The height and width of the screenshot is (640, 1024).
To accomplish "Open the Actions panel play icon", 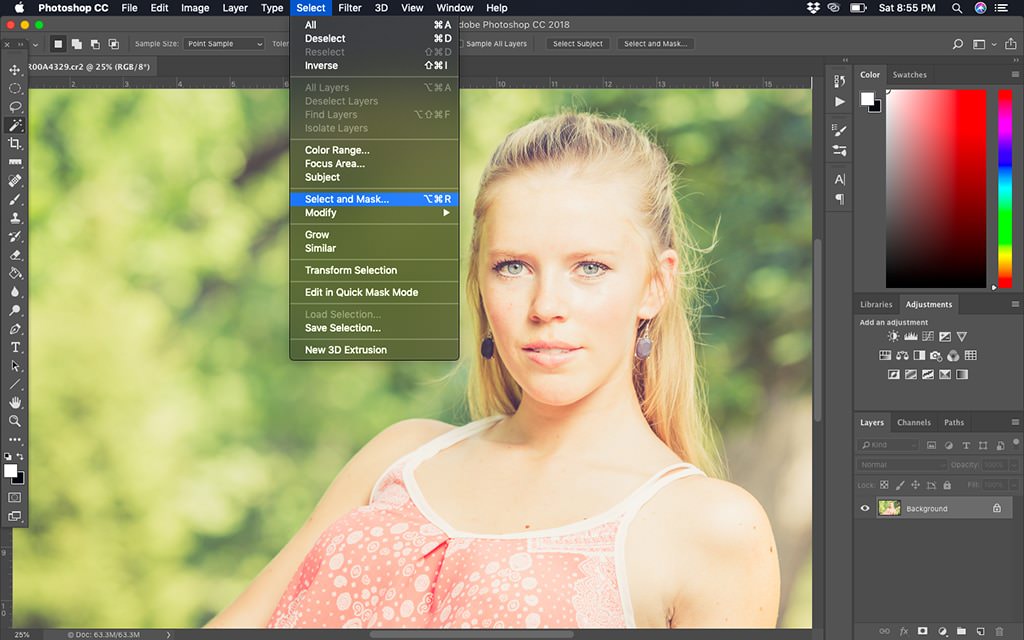I will tap(840, 102).
